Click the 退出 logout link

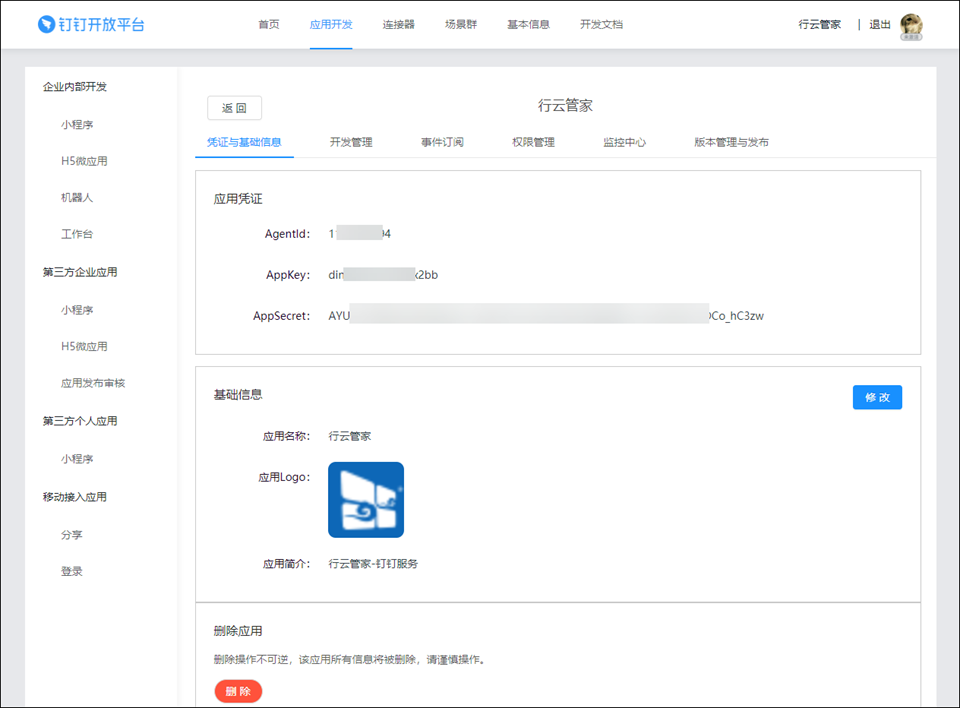tap(879, 25)
